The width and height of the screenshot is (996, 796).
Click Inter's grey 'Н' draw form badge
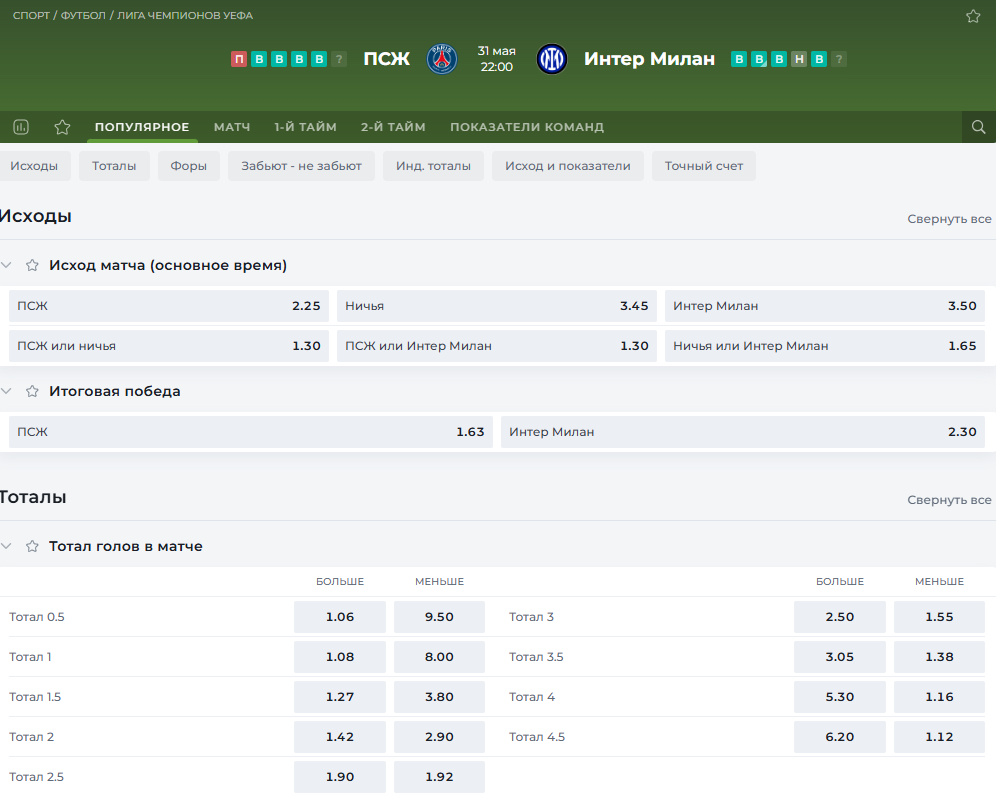(799, 59)
